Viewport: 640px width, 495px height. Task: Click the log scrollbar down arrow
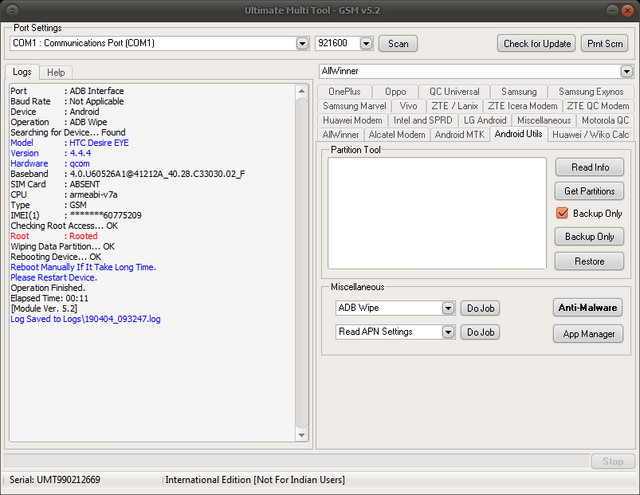click(302, 435)
